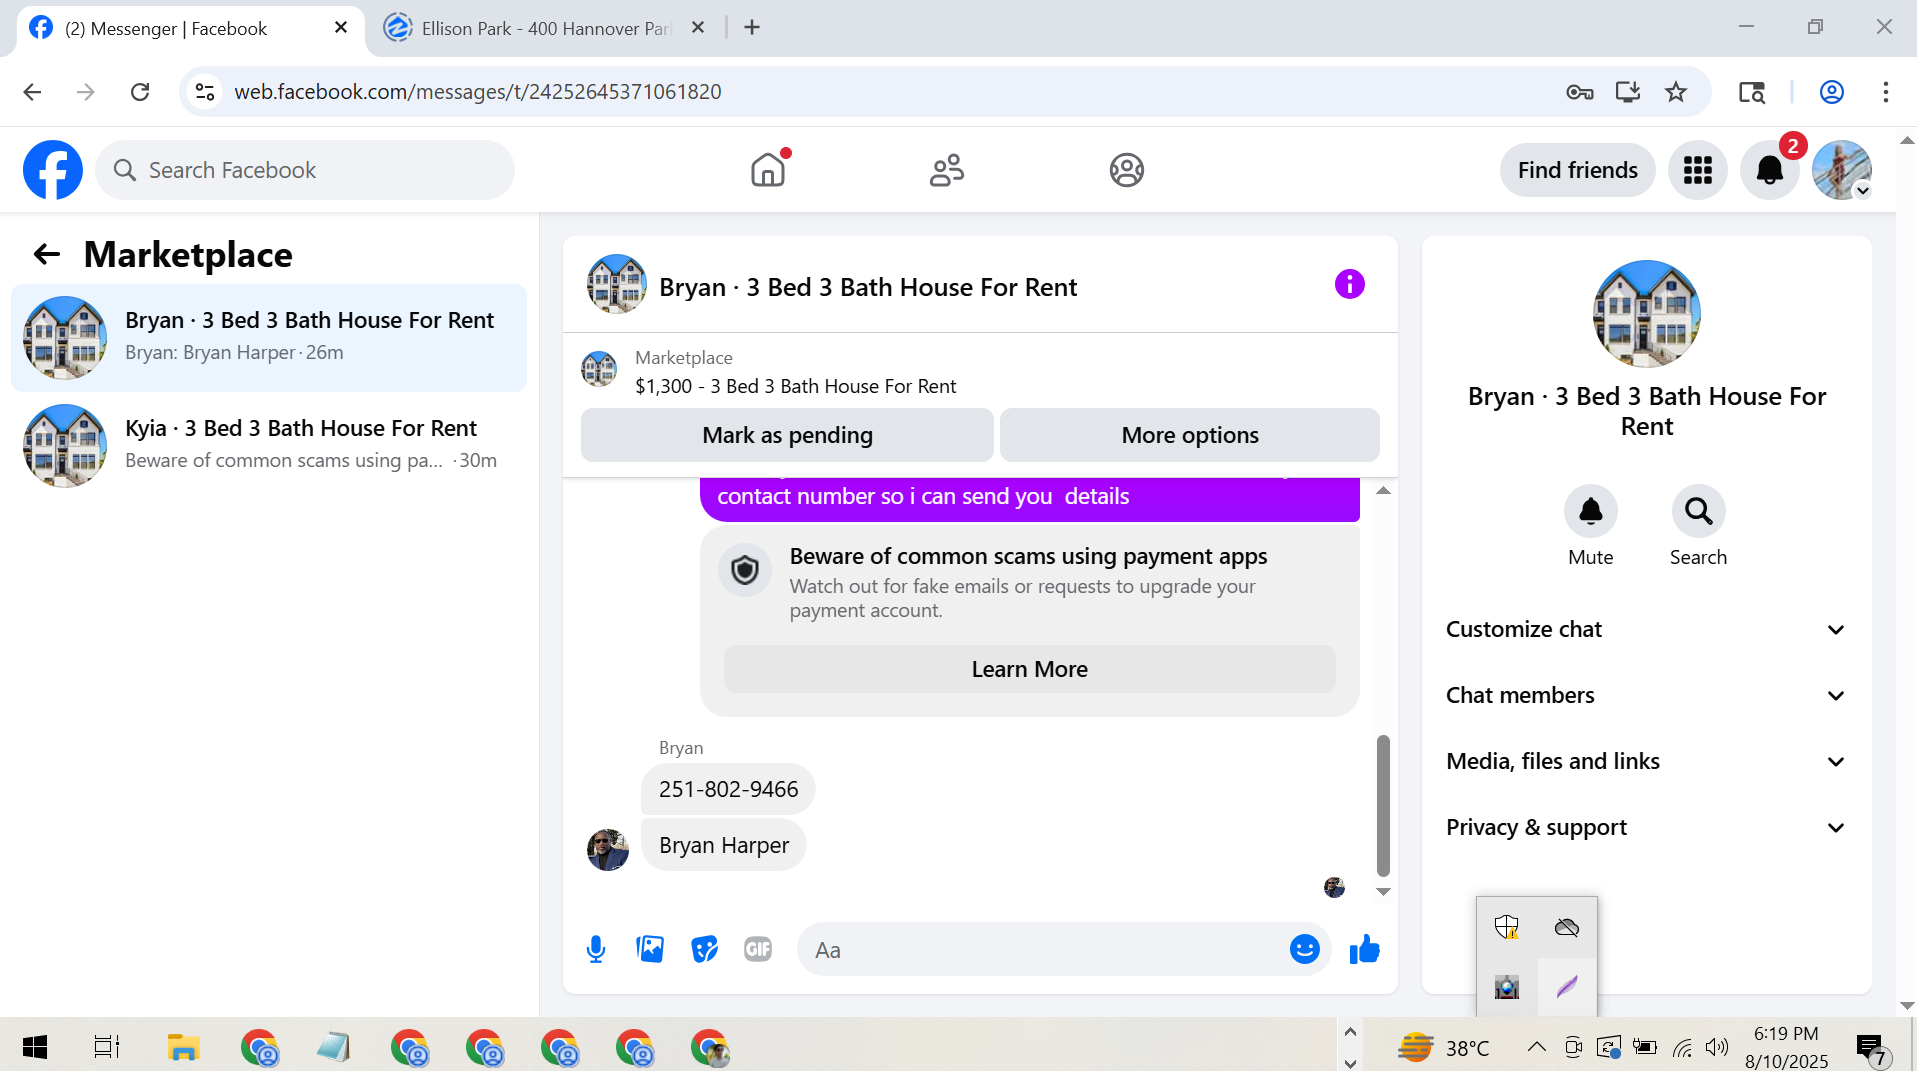1917x1071 pixels.
Task: Go to Facebook Home feed icon
Action: pos(768,170)
